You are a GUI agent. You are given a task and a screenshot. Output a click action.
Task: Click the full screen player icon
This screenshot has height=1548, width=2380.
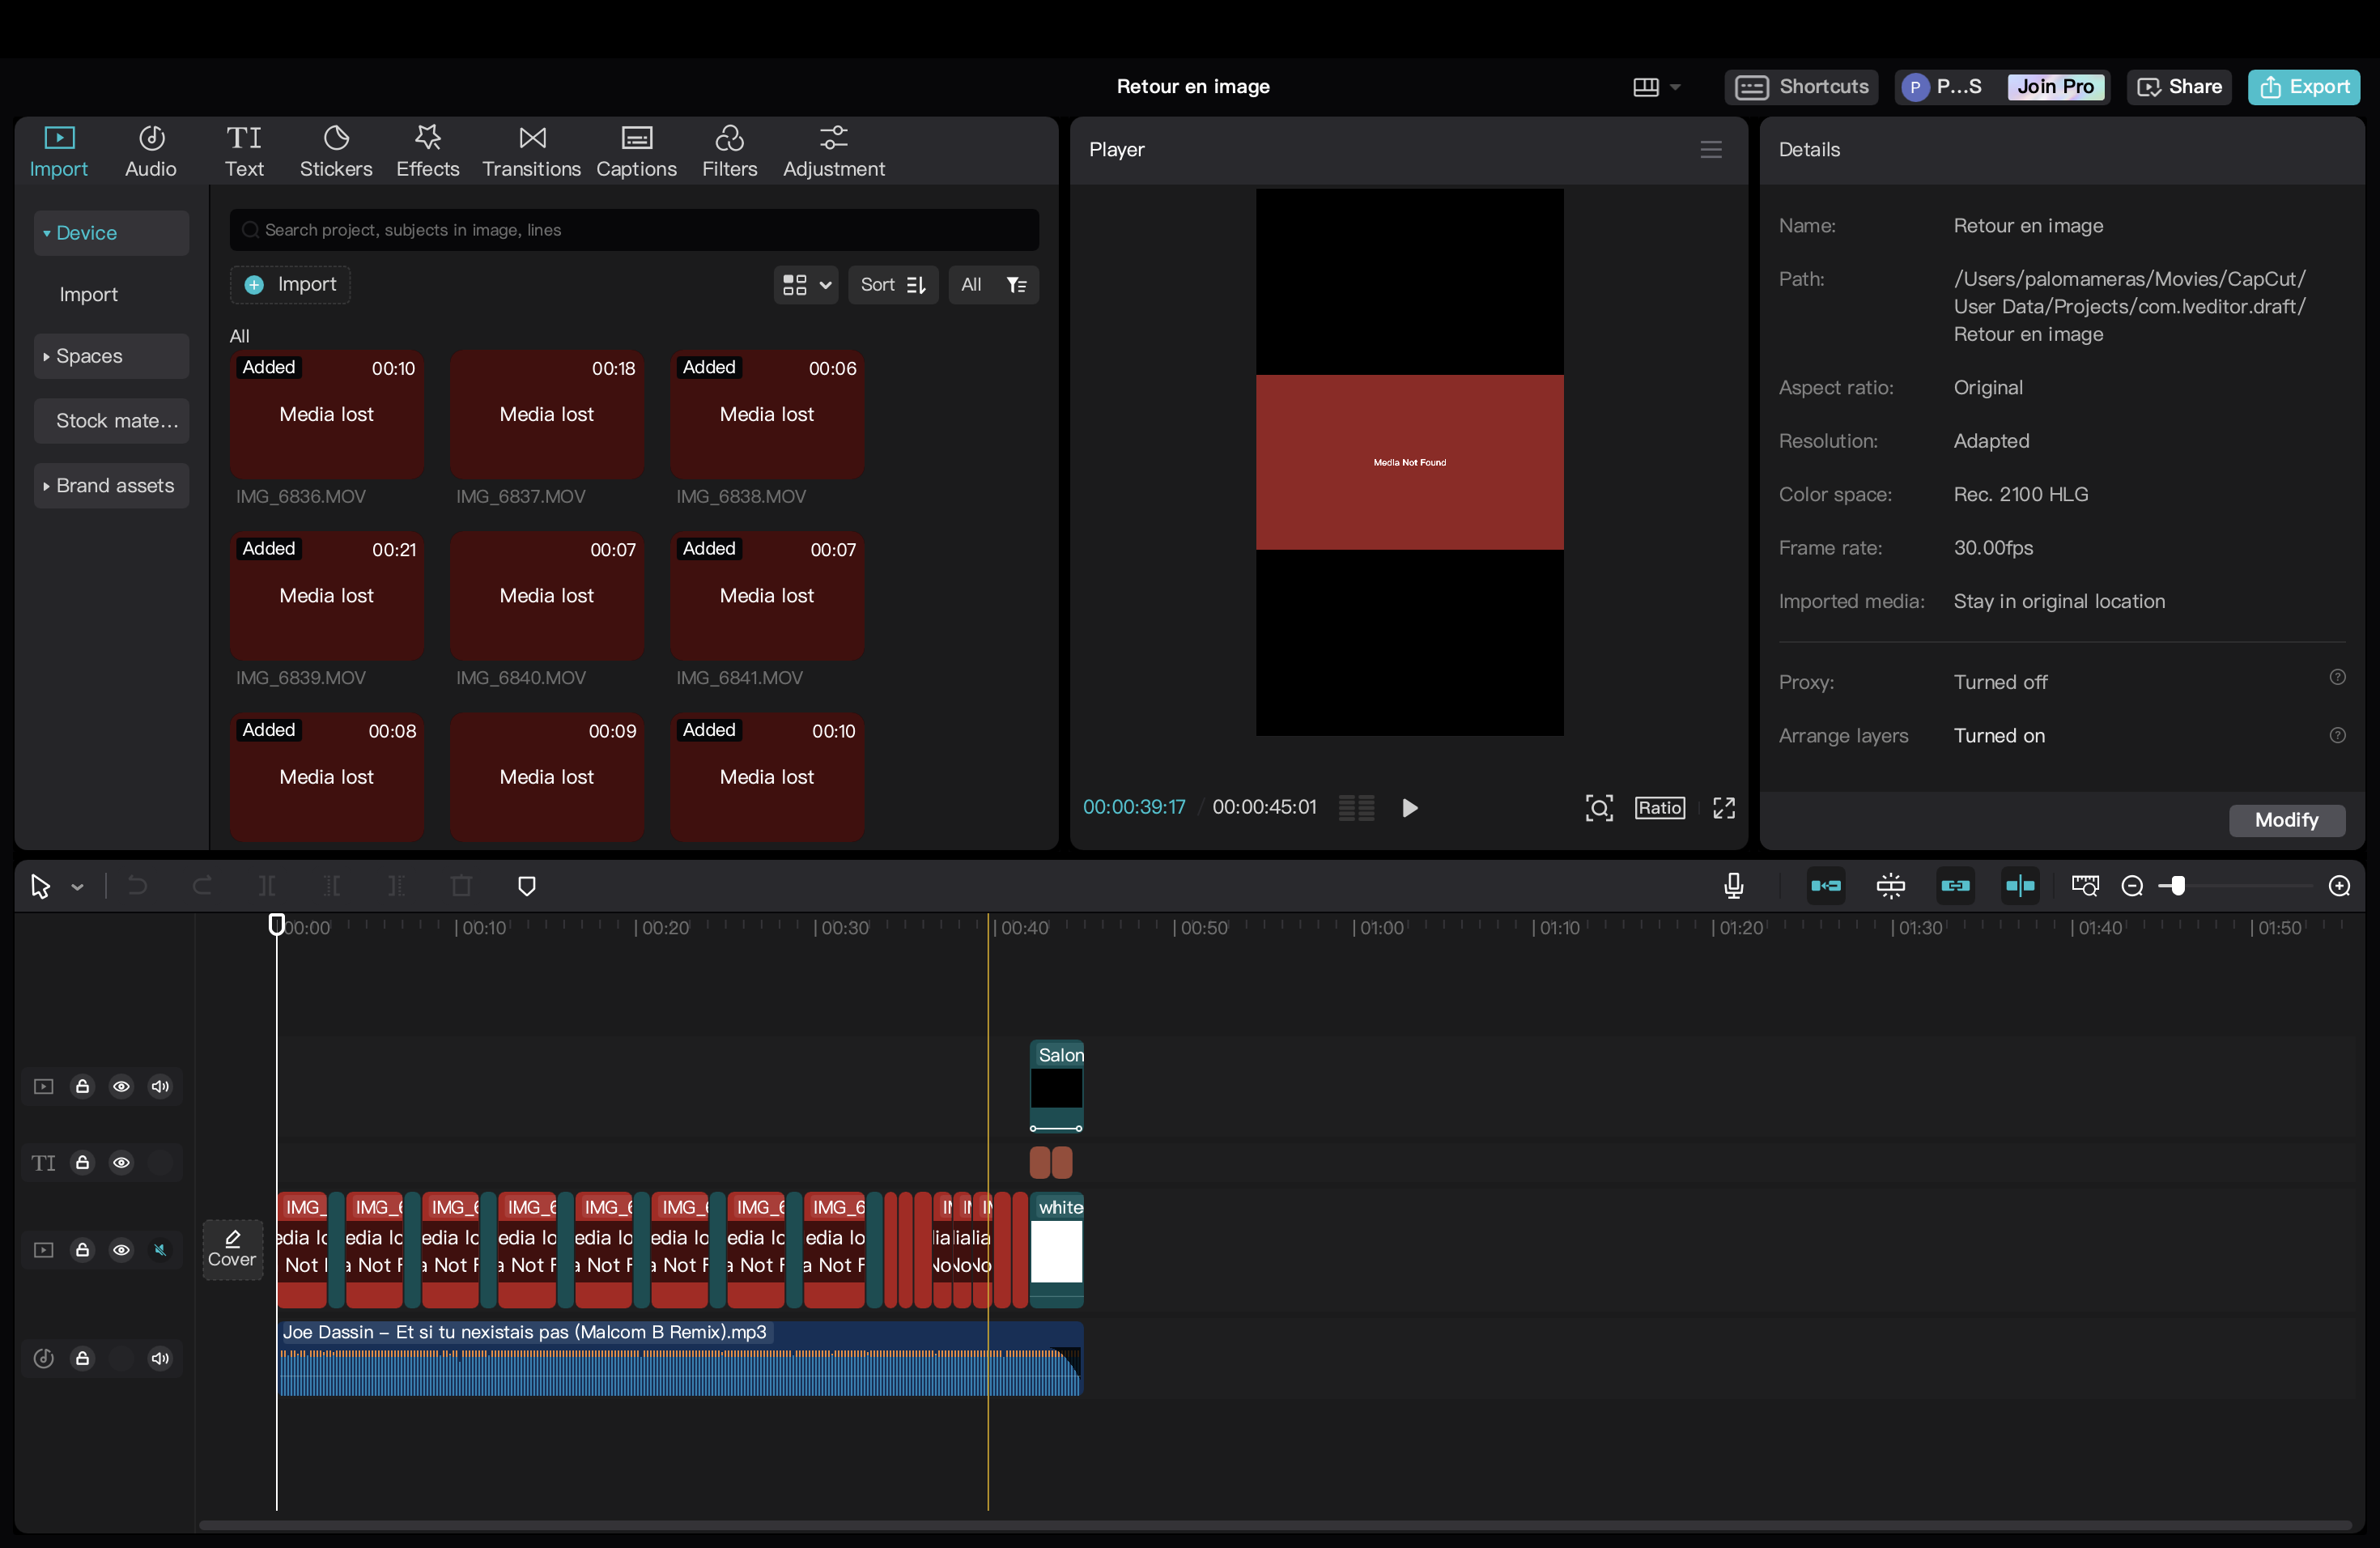[x=1723, y=808]
